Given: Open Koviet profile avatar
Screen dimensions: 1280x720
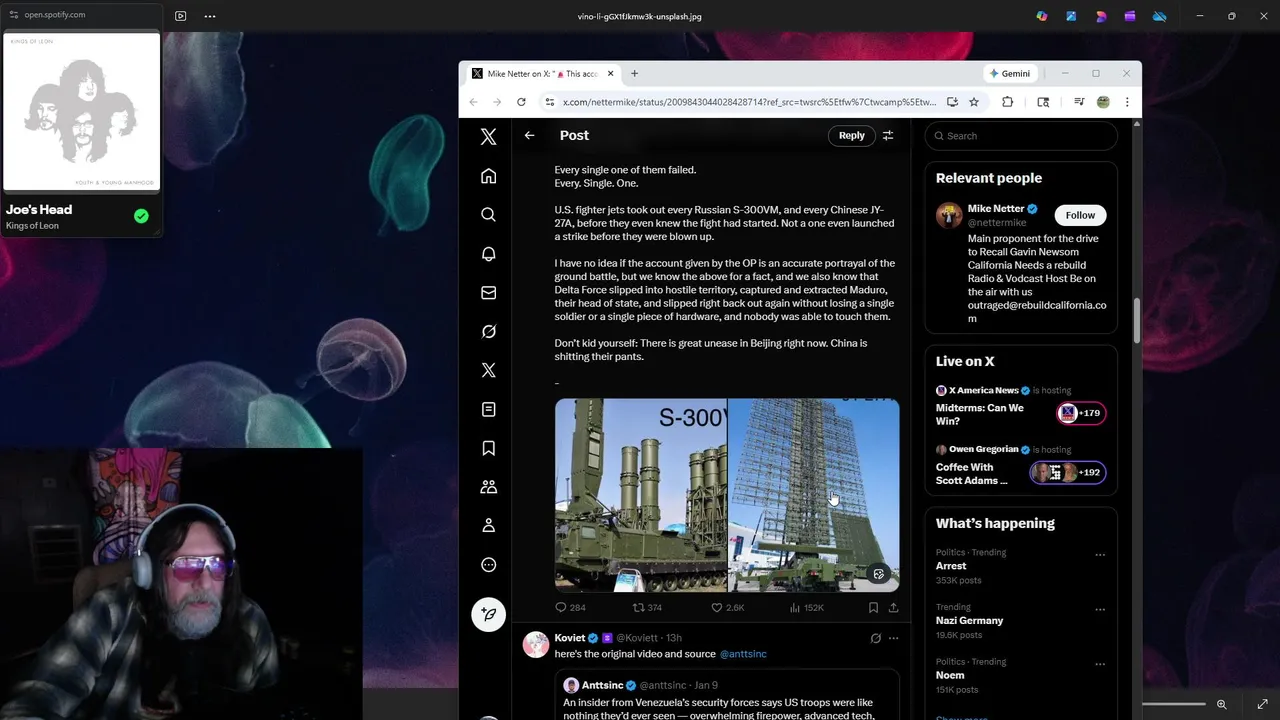Looking at the screenshot, I should pyautogui.click(x=536, y=644).
